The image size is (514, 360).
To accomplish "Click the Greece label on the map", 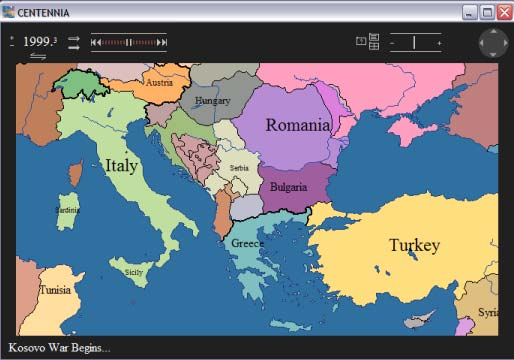I will pos(247,243).
